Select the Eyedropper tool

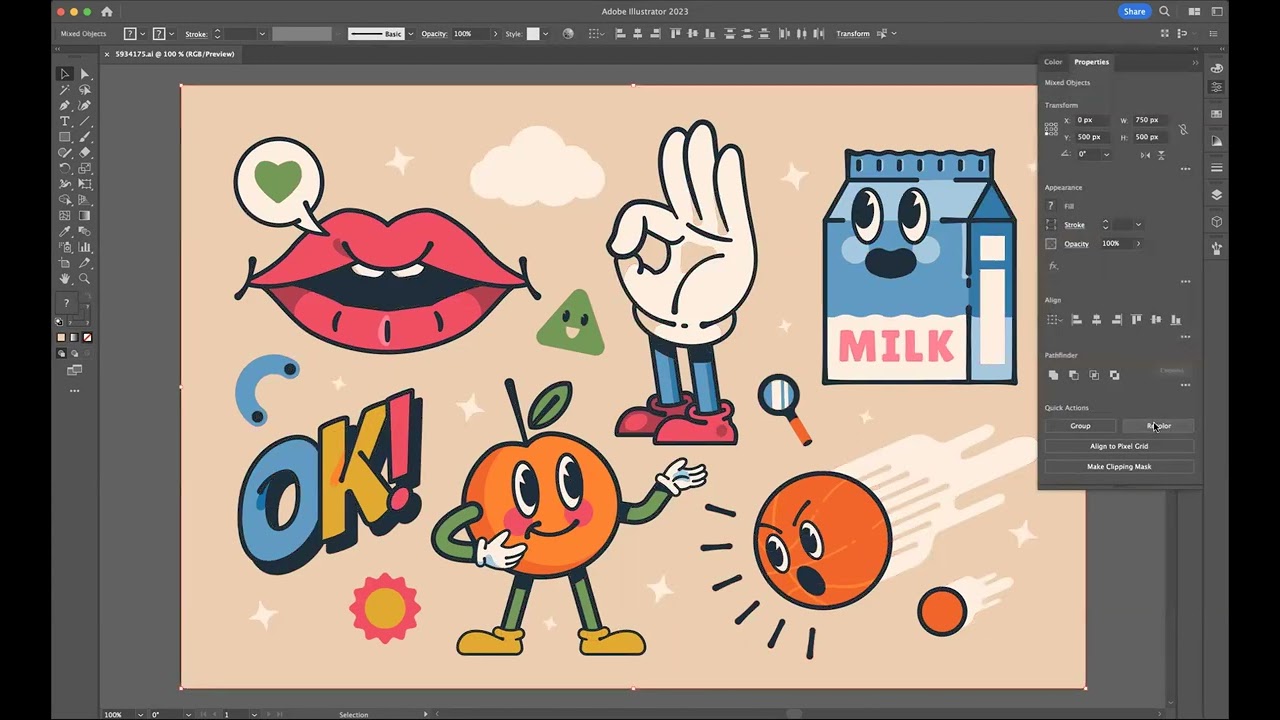(65, 231)
